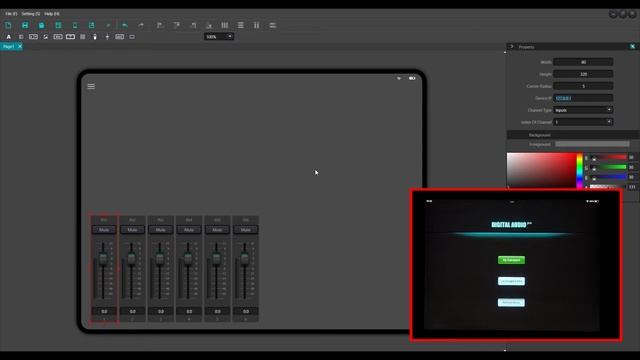The width and height of the screenshot is (640, 360).
Task: Select the last rectangle widget tool
Action: pos(132,37)
